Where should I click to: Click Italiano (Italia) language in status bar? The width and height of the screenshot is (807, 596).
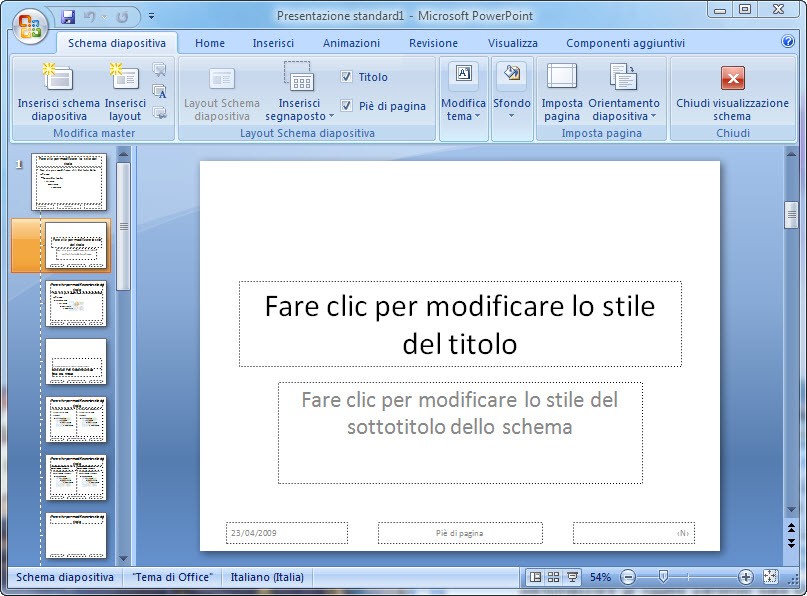267,577
